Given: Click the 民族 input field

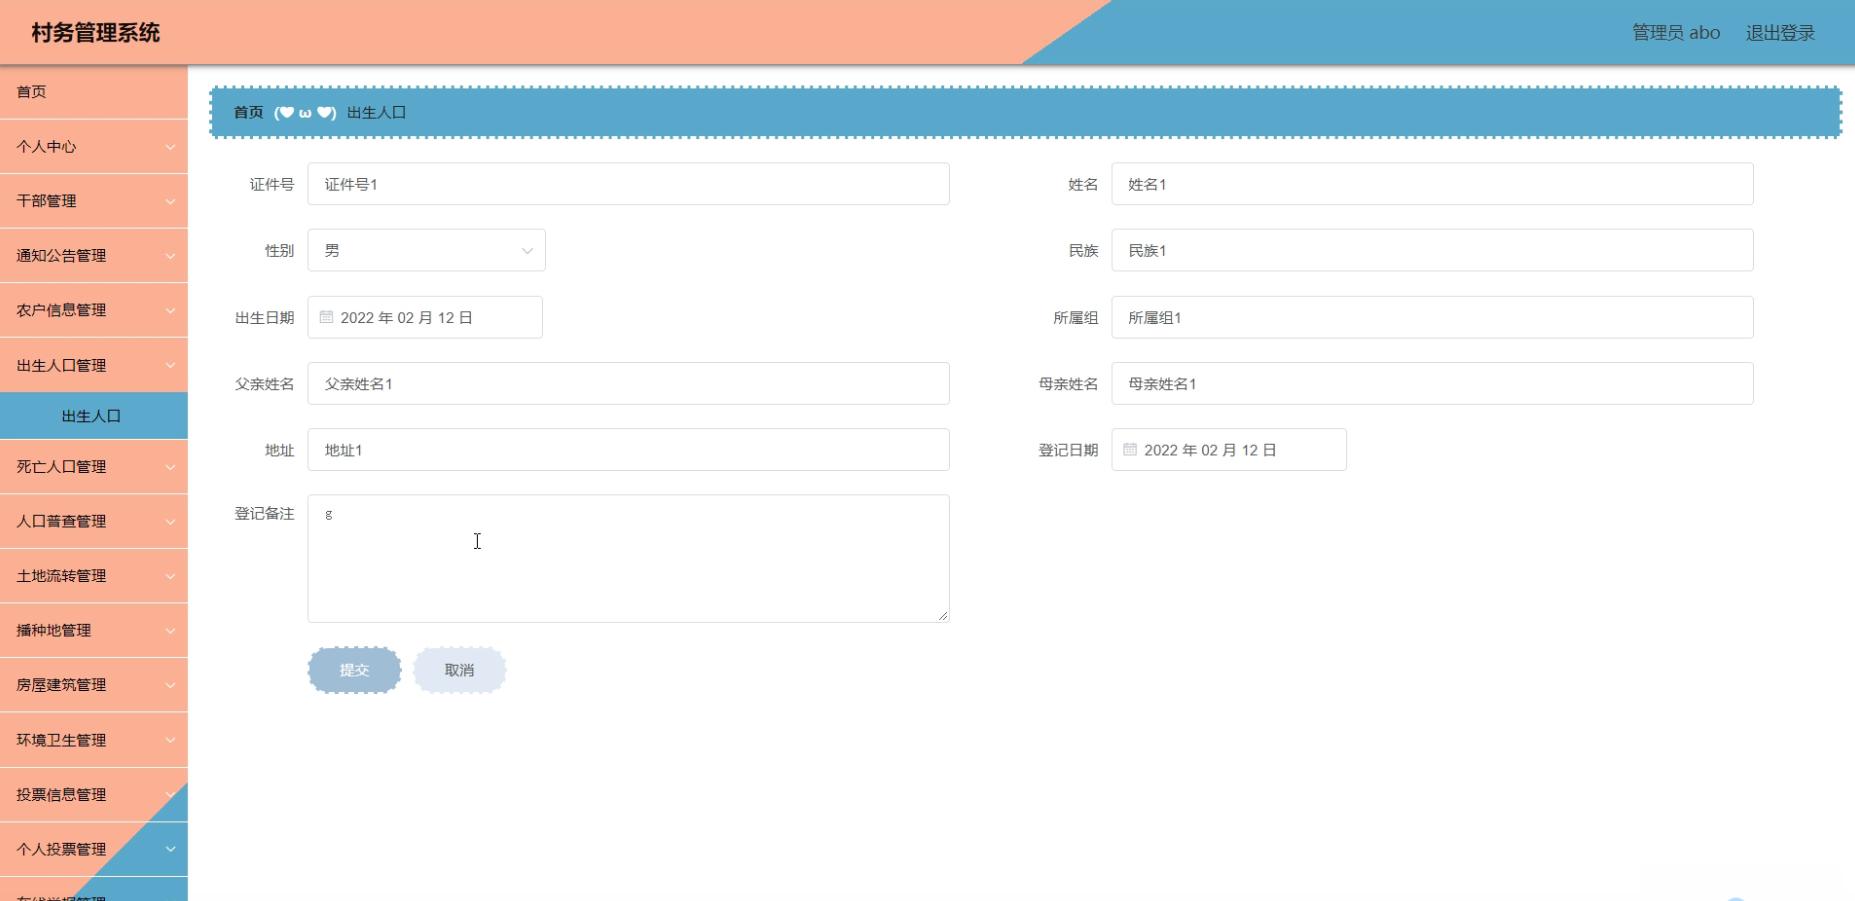Looking at the screenshot, I should tap(1432, 250).
